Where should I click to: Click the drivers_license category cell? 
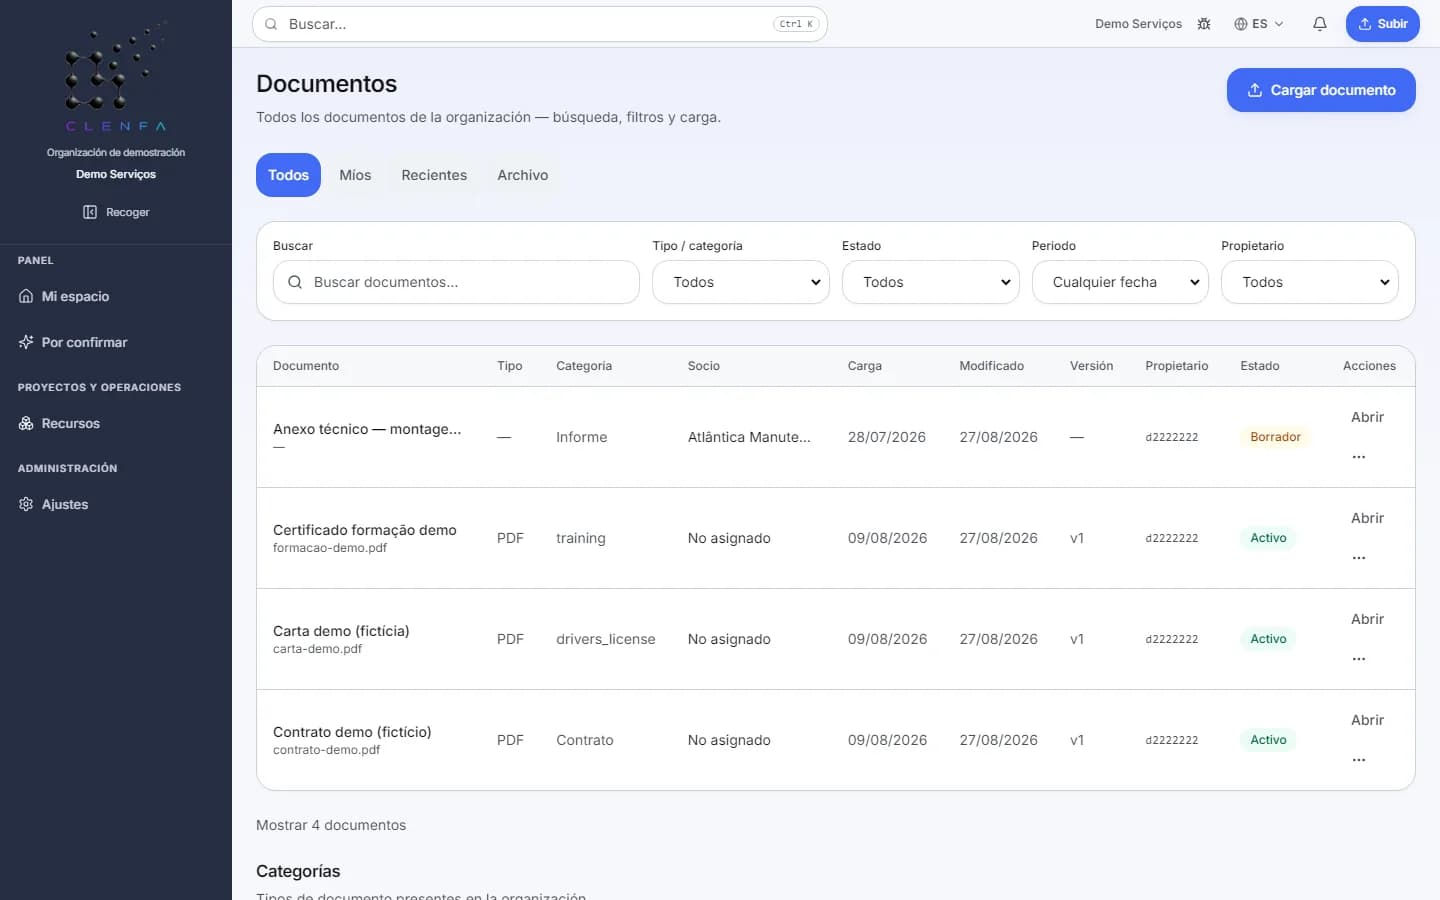pos(606,639)
